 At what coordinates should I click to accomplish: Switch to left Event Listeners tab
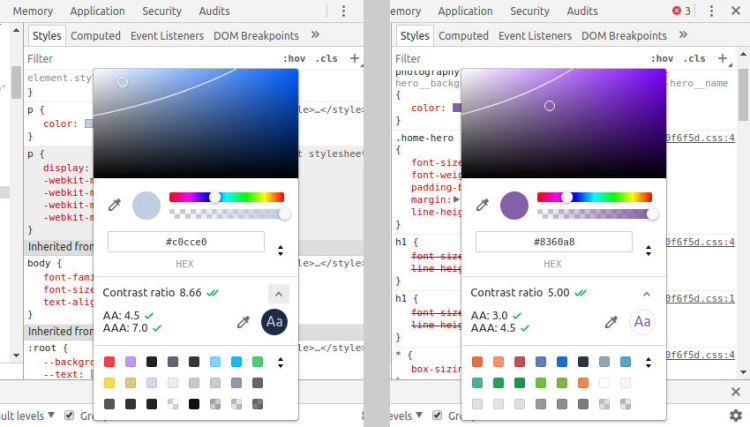(x=167, y=36)
